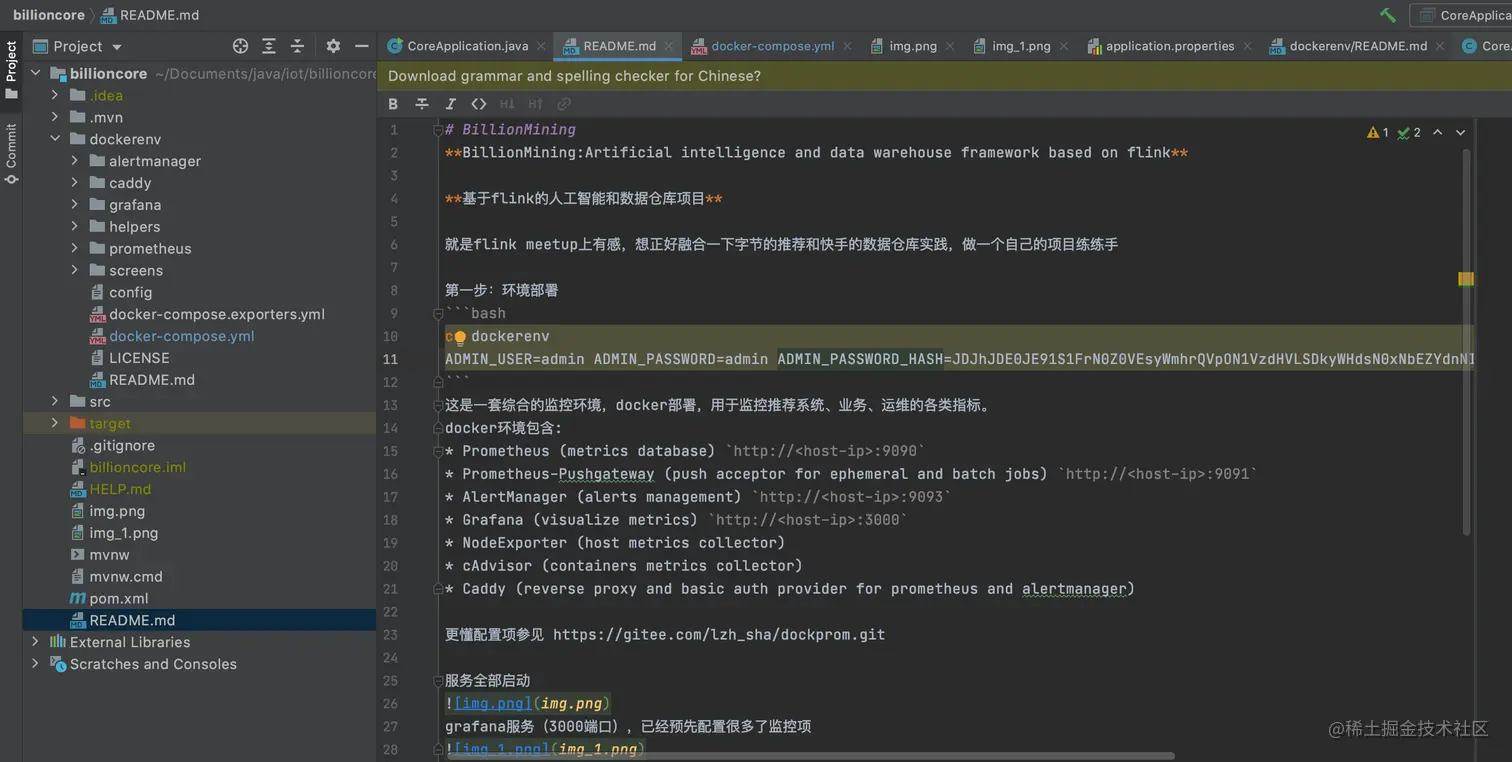Screen dimensions: 1512x762
Task: Select HELP.md in project tree
Action: (x=120, y=489)
